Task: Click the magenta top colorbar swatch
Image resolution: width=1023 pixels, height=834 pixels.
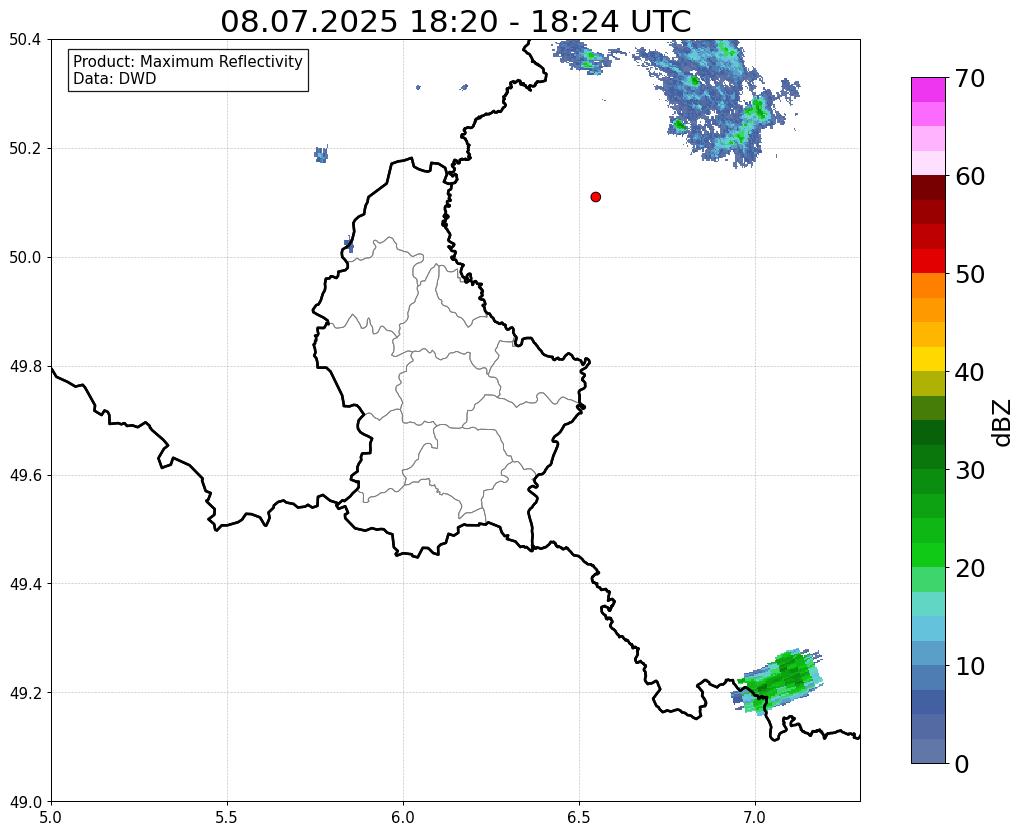Action: 928,89
